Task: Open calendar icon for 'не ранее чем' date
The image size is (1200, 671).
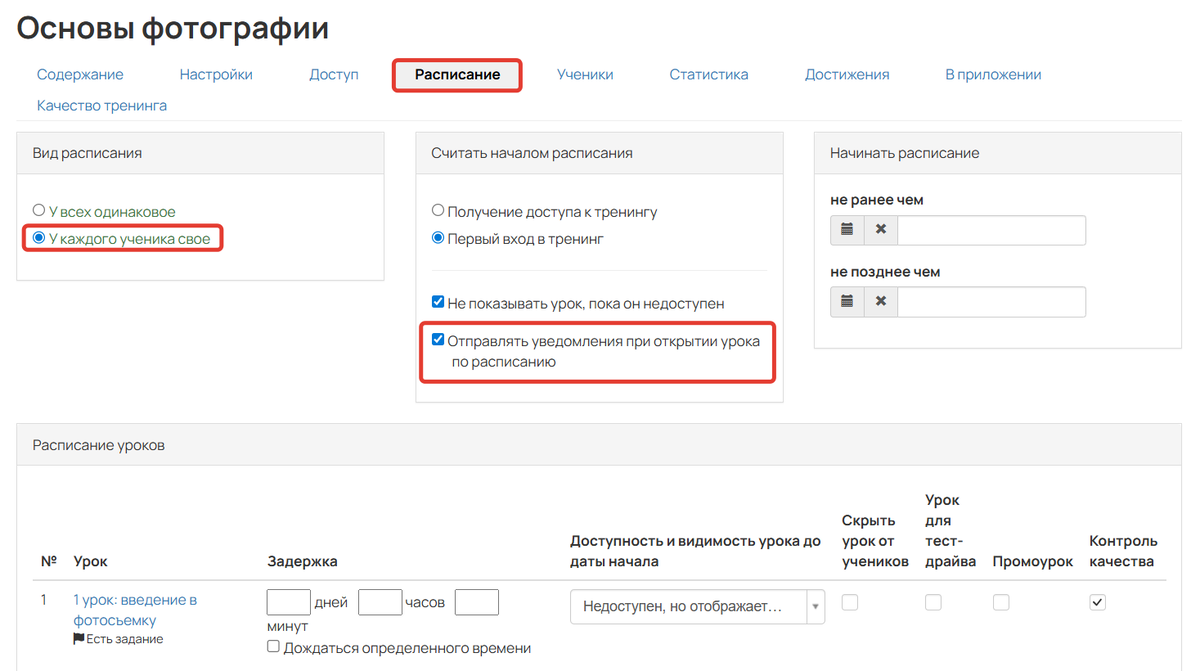Action: (x=847, y=230)
